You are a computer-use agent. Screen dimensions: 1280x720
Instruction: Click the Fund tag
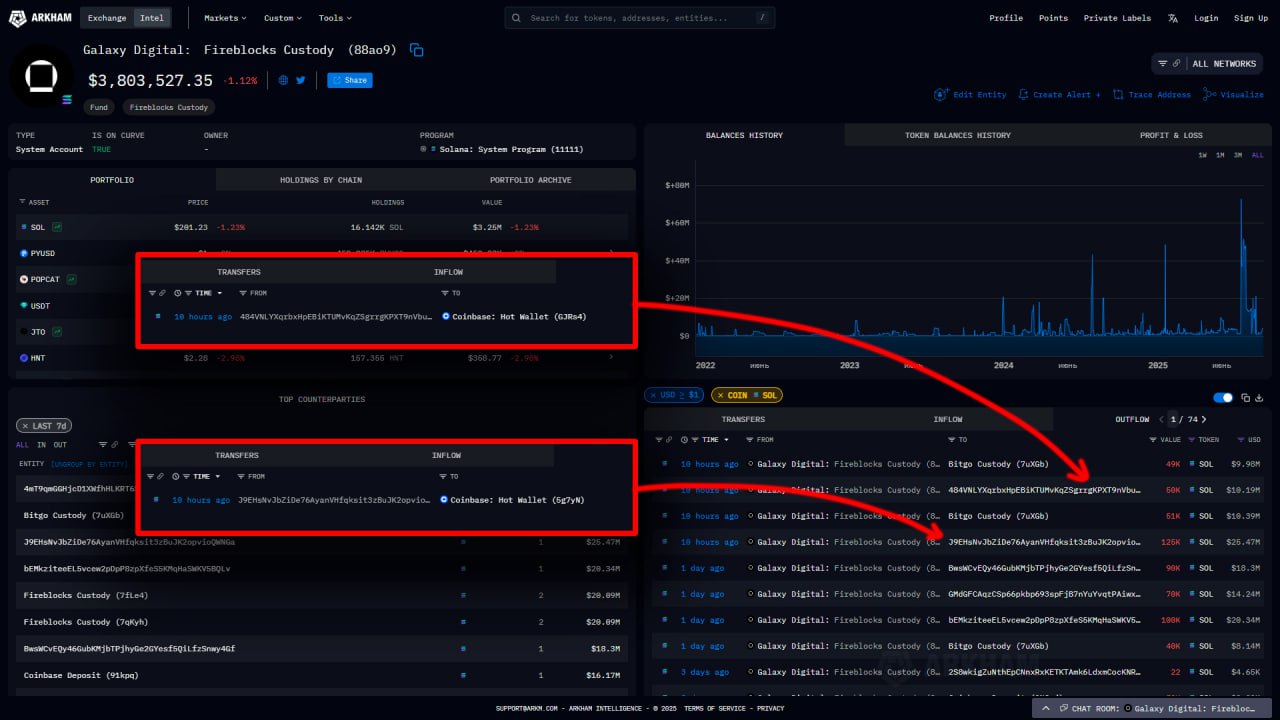pos(99,107)
